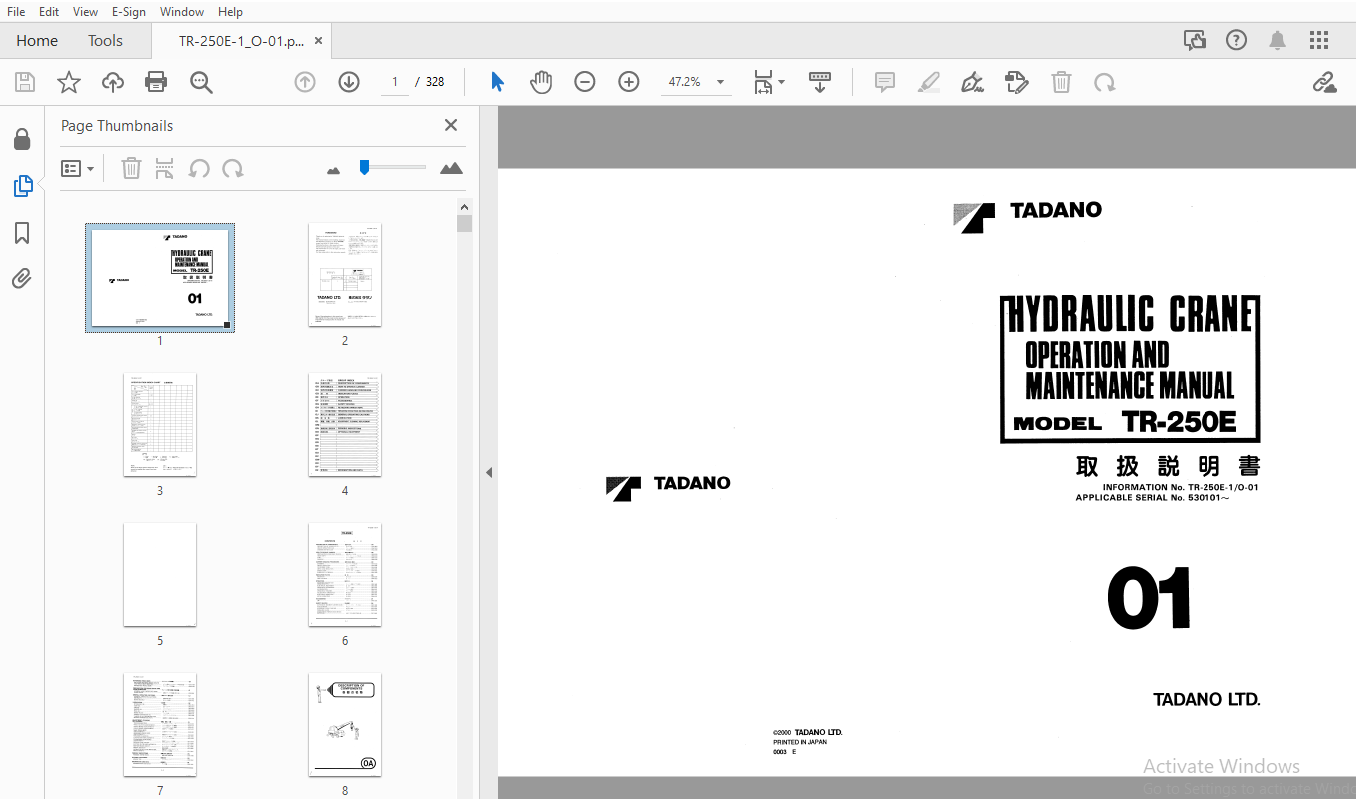Add a comment with the note icon
The image size is (1356, 799).
[x=884, y=82]
